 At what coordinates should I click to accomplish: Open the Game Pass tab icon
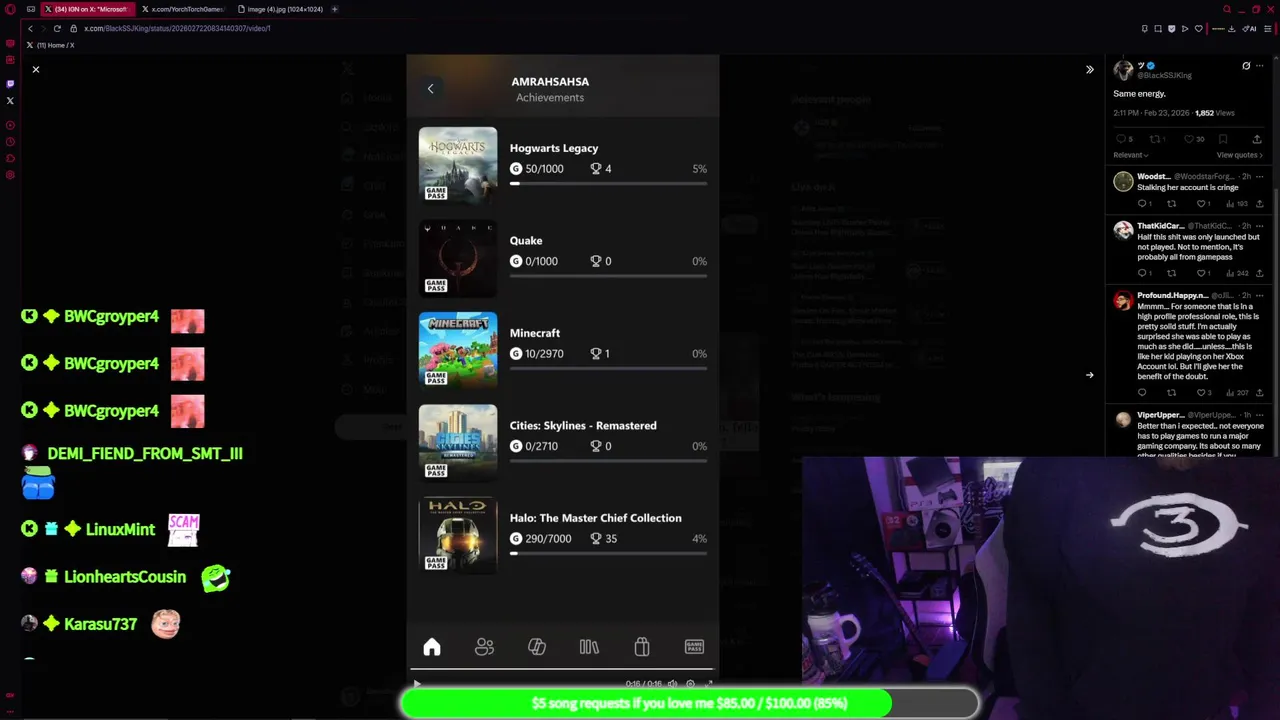694,647
